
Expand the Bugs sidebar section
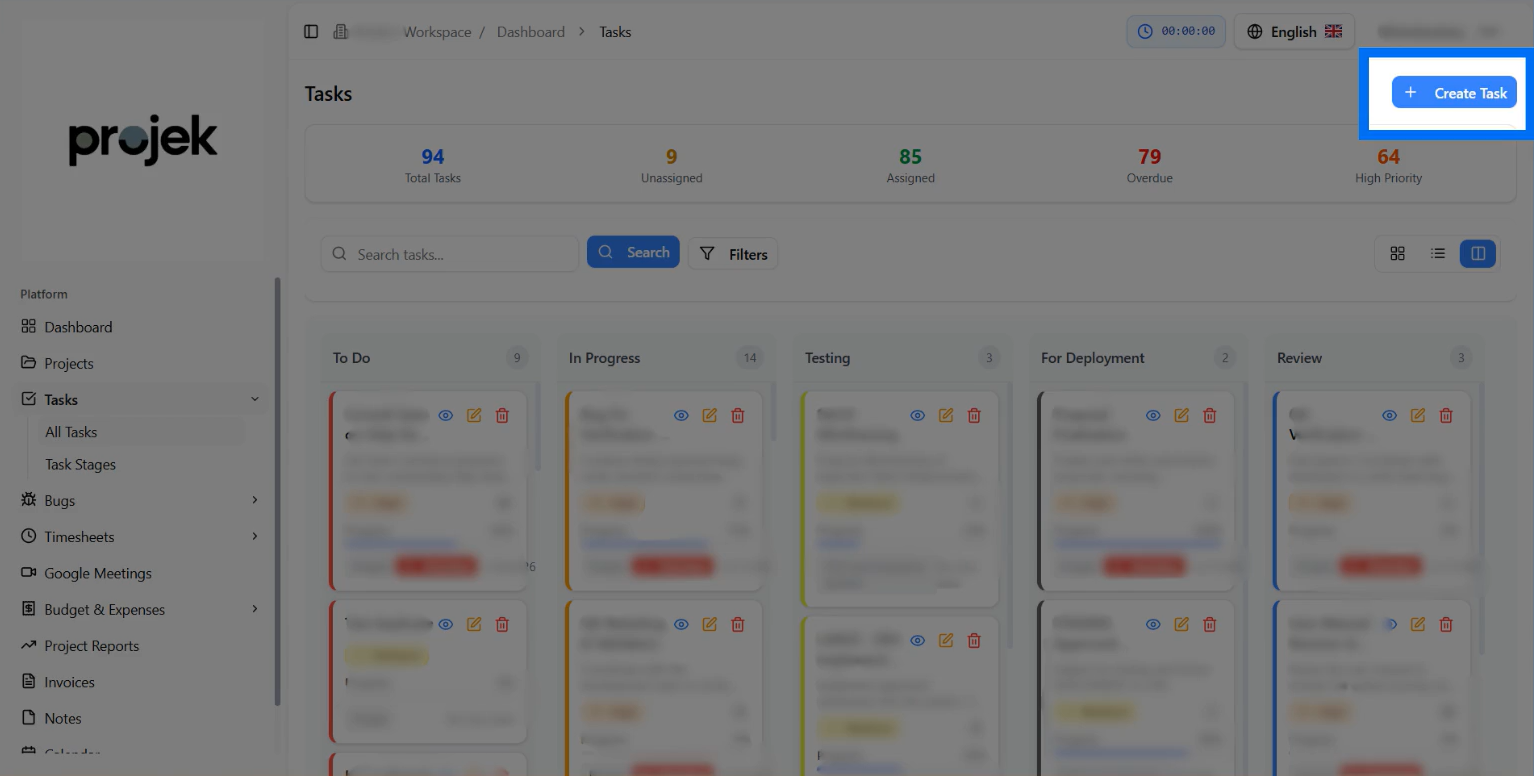tap(255, 500)
